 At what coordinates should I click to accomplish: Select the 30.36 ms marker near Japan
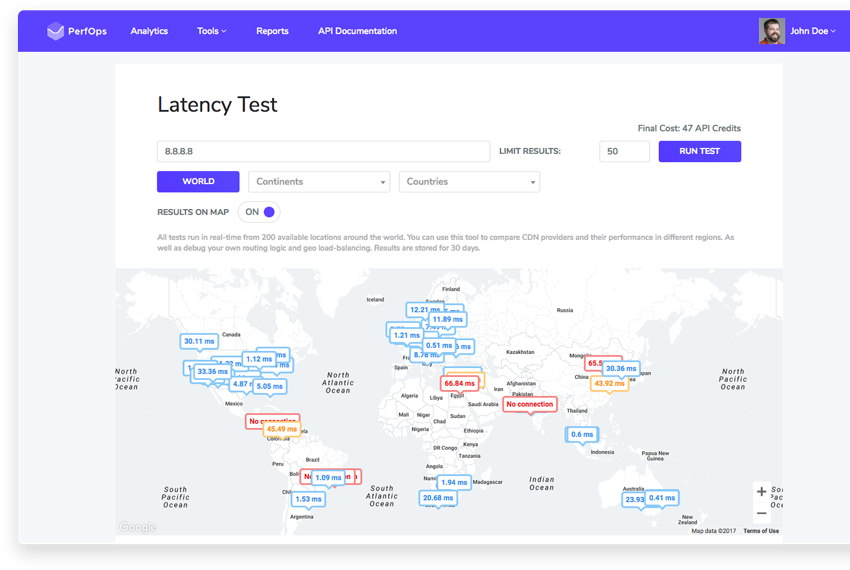pyautogui.click(x=621, y=368)
